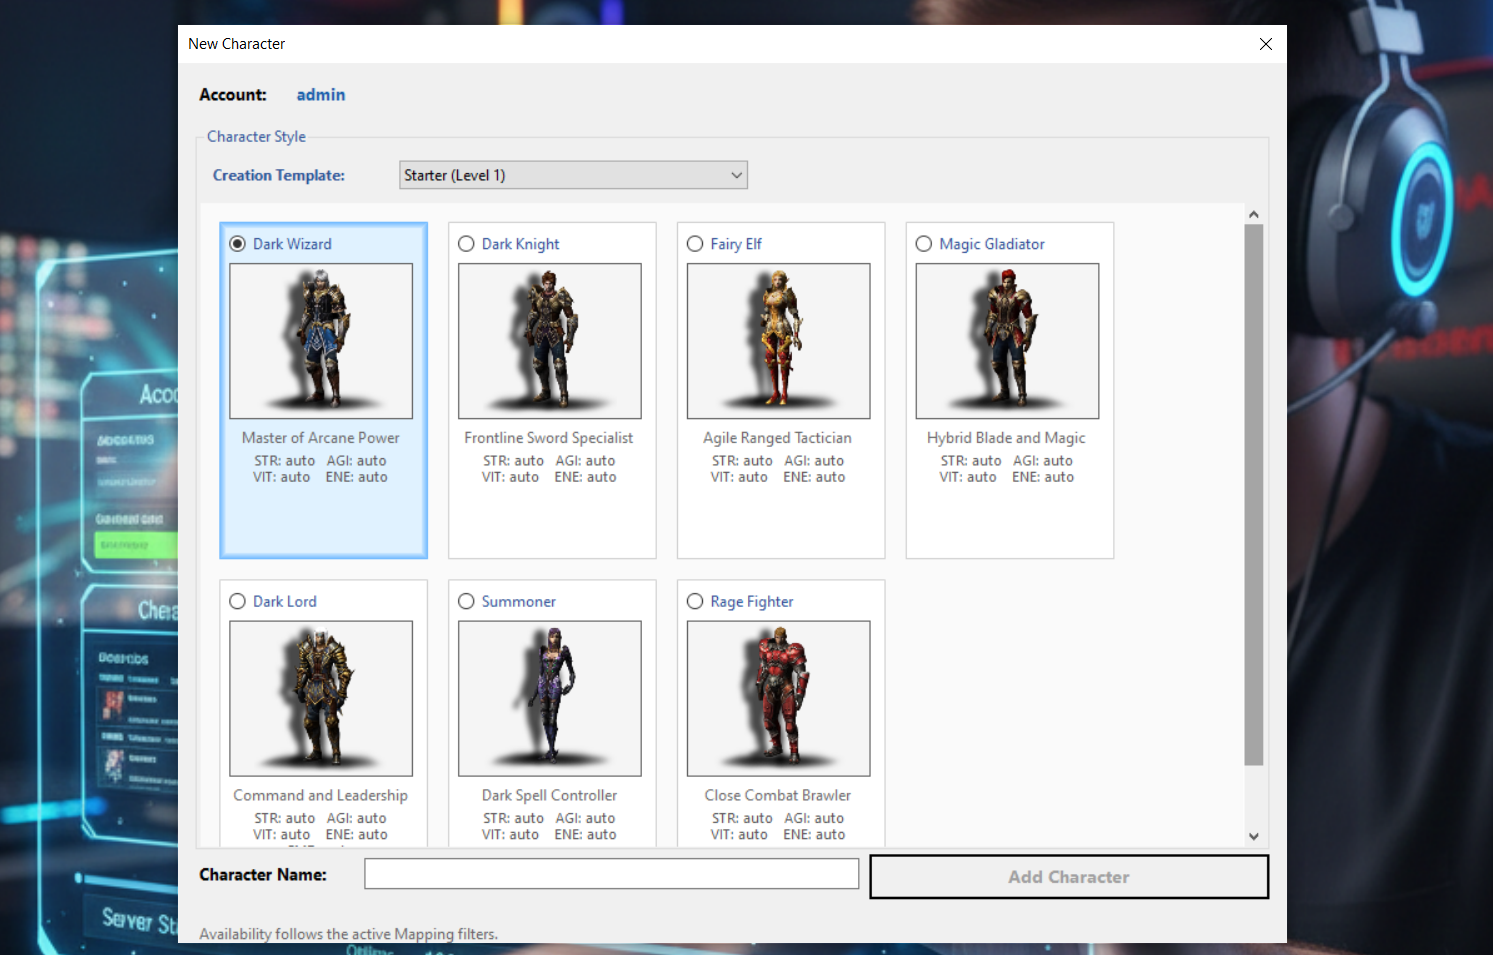This screenshot has height=955, width=1493.
Task: Select the Dark Knight radio button
Action: click(466, 243)
